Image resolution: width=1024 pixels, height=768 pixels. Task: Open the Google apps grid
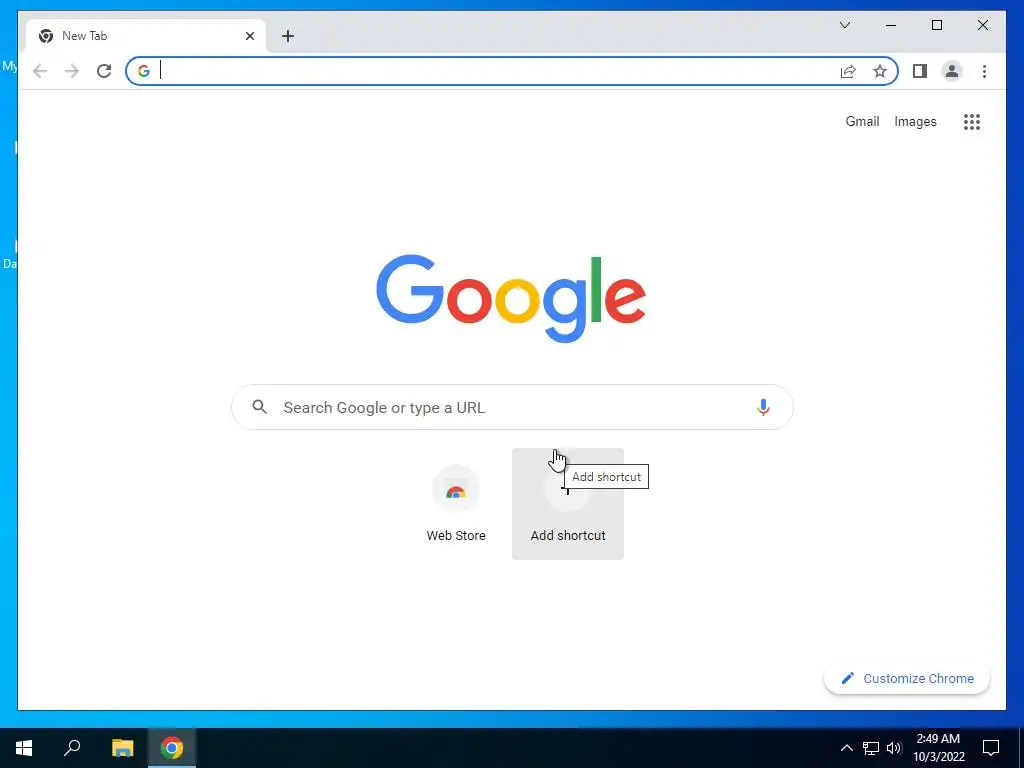pos(972,121)
